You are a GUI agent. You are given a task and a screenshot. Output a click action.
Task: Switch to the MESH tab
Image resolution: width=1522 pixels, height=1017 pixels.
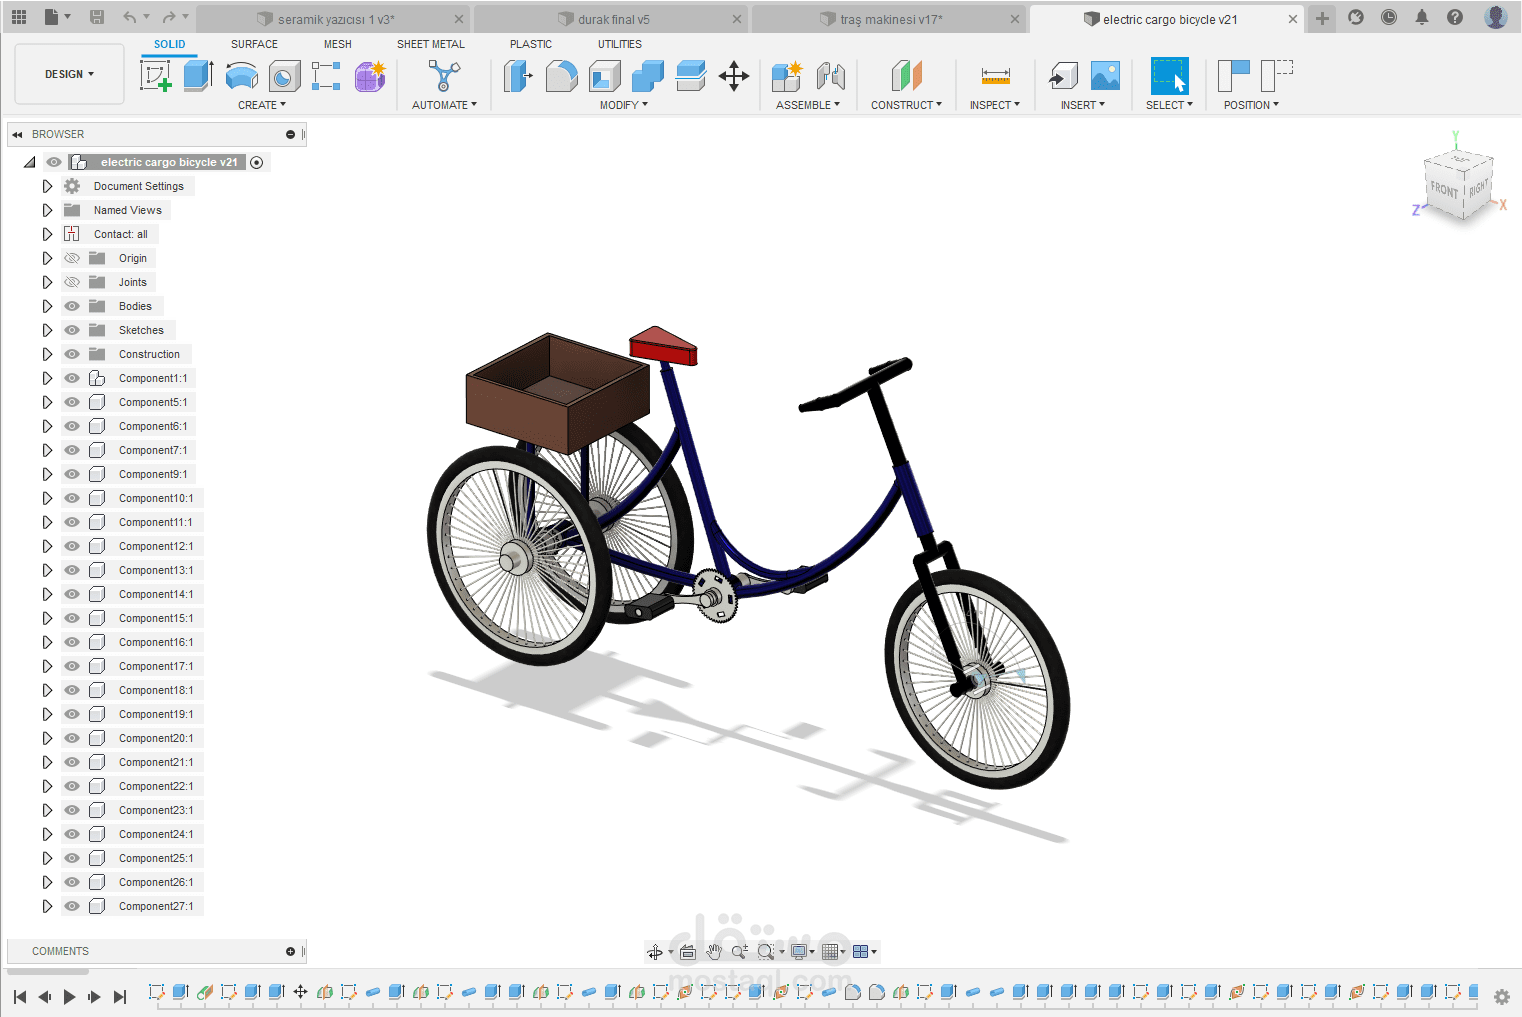(x=338, y=44)
